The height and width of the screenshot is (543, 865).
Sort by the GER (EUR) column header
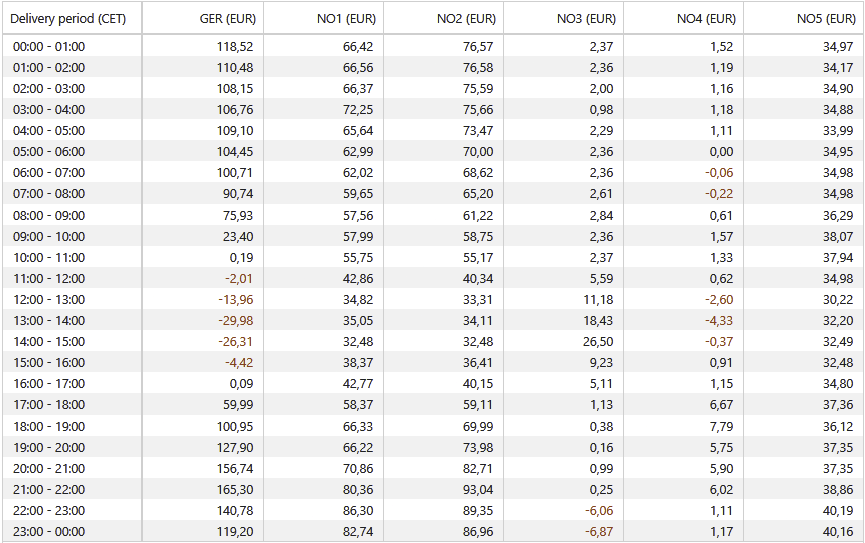[202, 18]
